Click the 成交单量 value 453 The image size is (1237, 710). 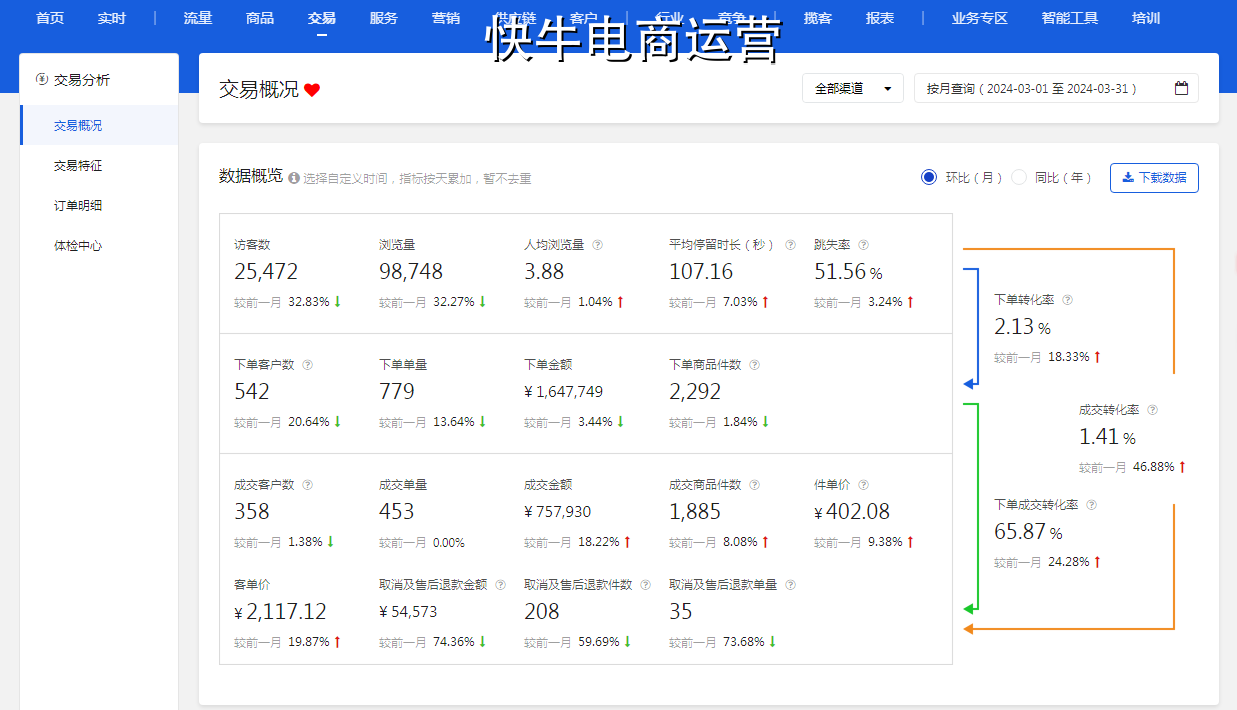(x=397, y=512)
